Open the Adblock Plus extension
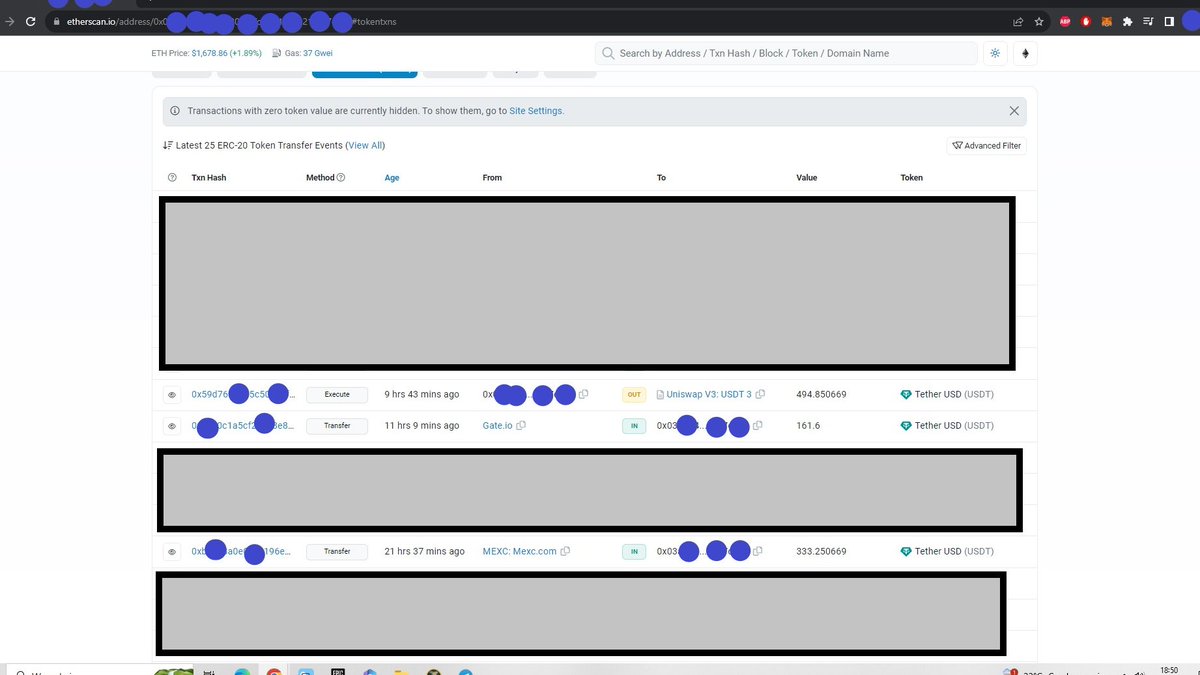Image resolution: width=1200 pixels, height=675 pixels. [x=1065, y=21]
